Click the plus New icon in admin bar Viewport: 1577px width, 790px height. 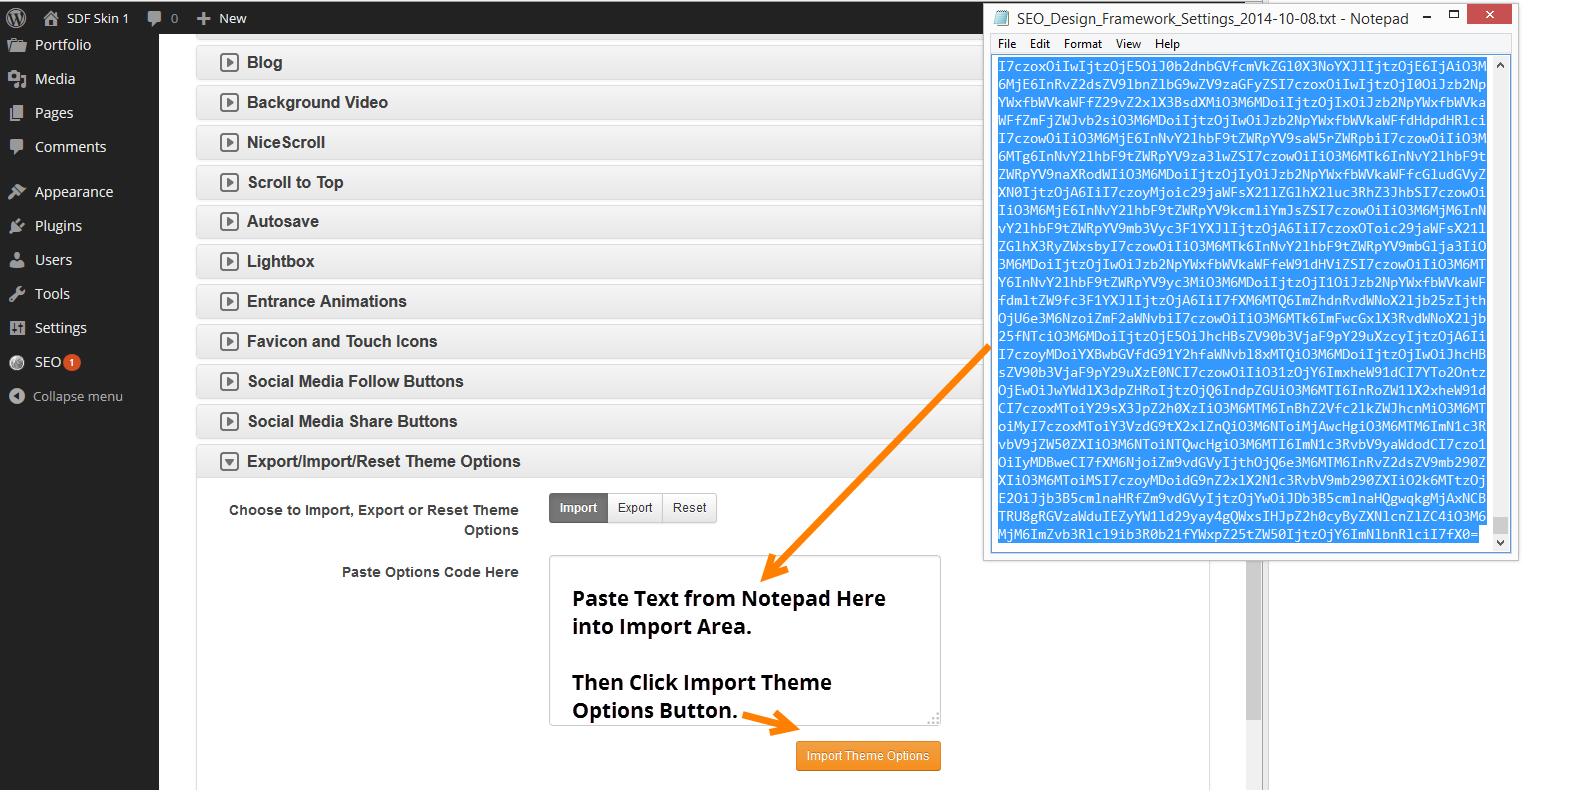tap(203, 18)
